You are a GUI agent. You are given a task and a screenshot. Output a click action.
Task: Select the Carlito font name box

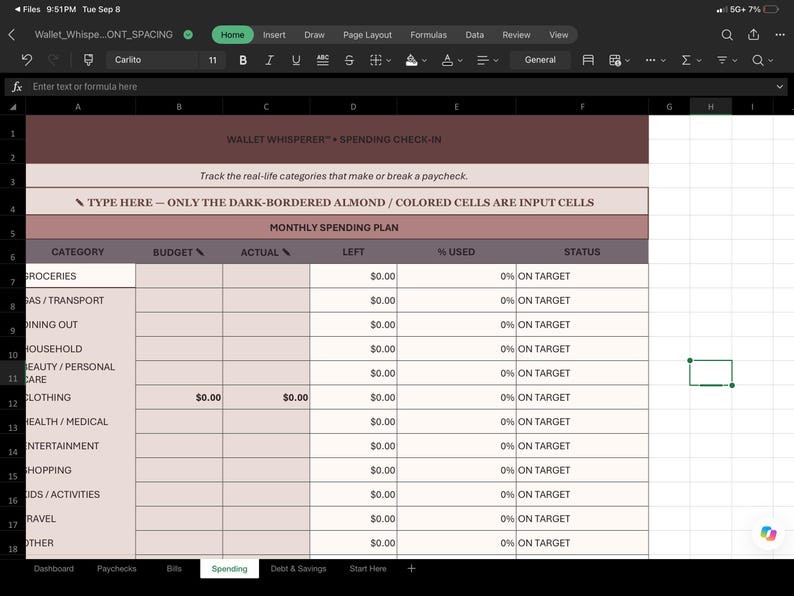click(151, 60)
